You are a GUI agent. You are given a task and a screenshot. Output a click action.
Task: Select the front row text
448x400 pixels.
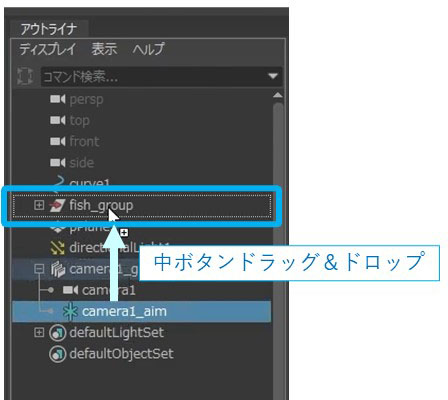[84, 141]
